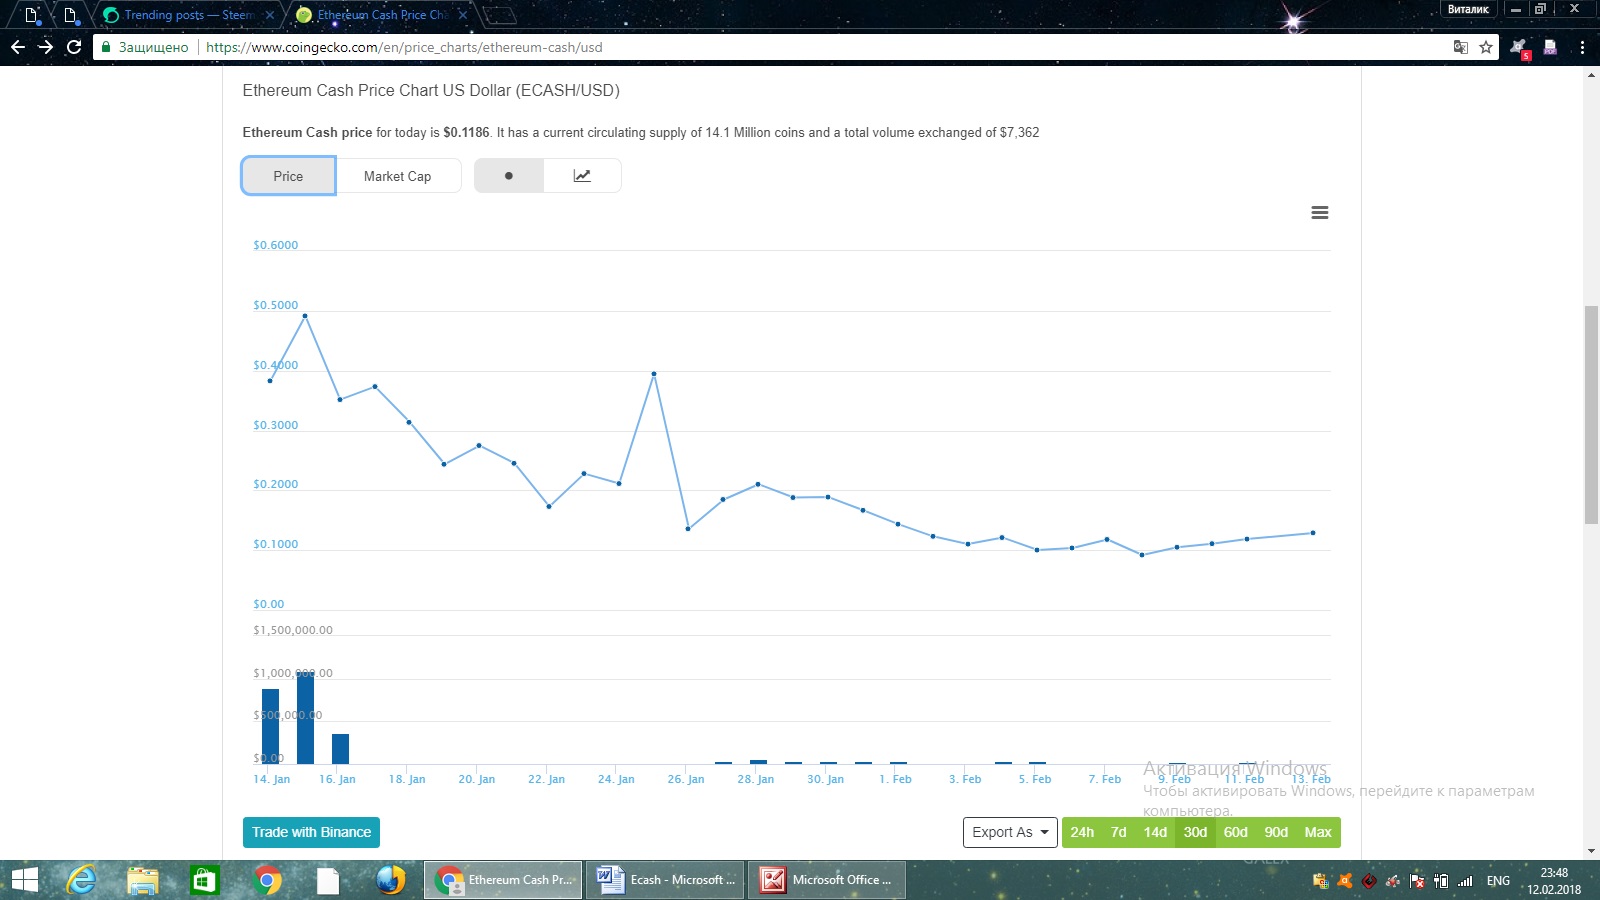Expand the Export As dropdown

1010,832
